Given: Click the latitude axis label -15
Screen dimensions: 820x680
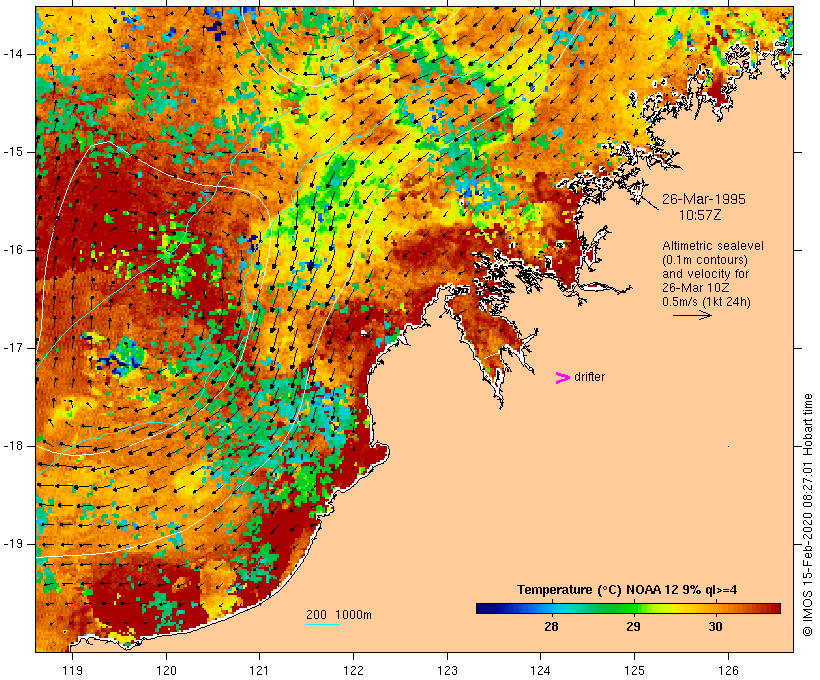Looking at the screenshot, I should click(12, 152).
